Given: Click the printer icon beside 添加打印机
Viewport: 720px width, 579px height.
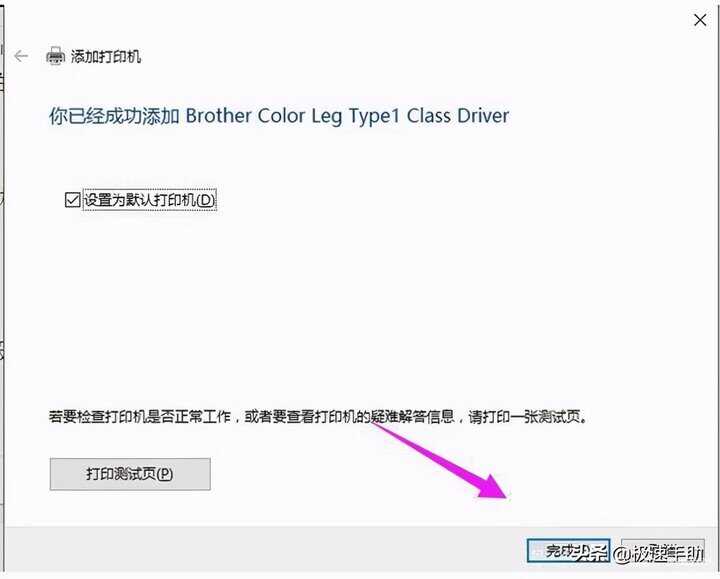Looking at the screenshot, I should click(56, 56).
